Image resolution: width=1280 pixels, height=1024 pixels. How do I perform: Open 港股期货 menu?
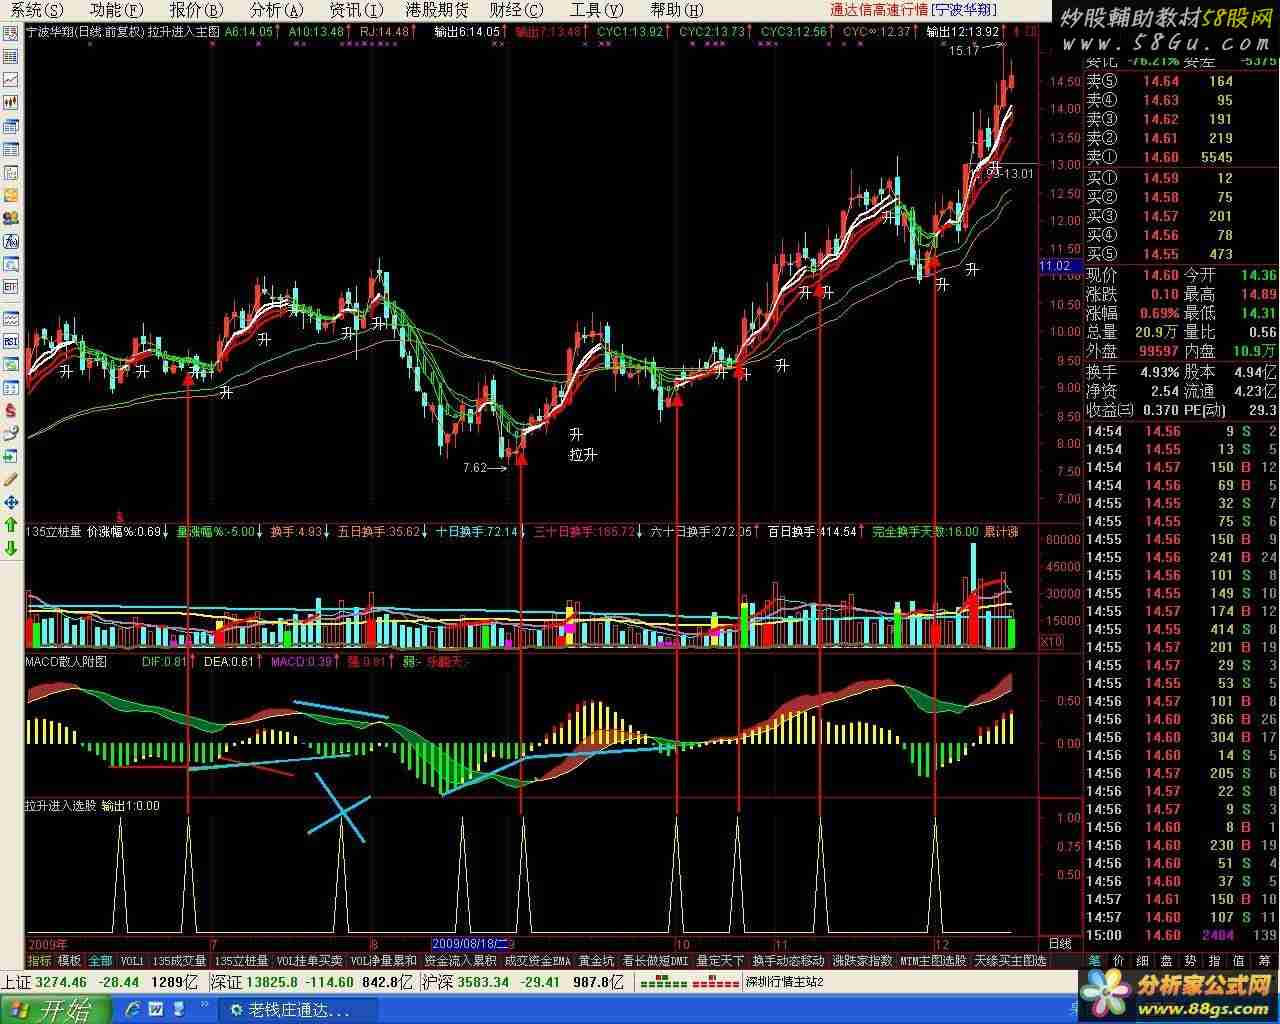click(x=437, y=10)
